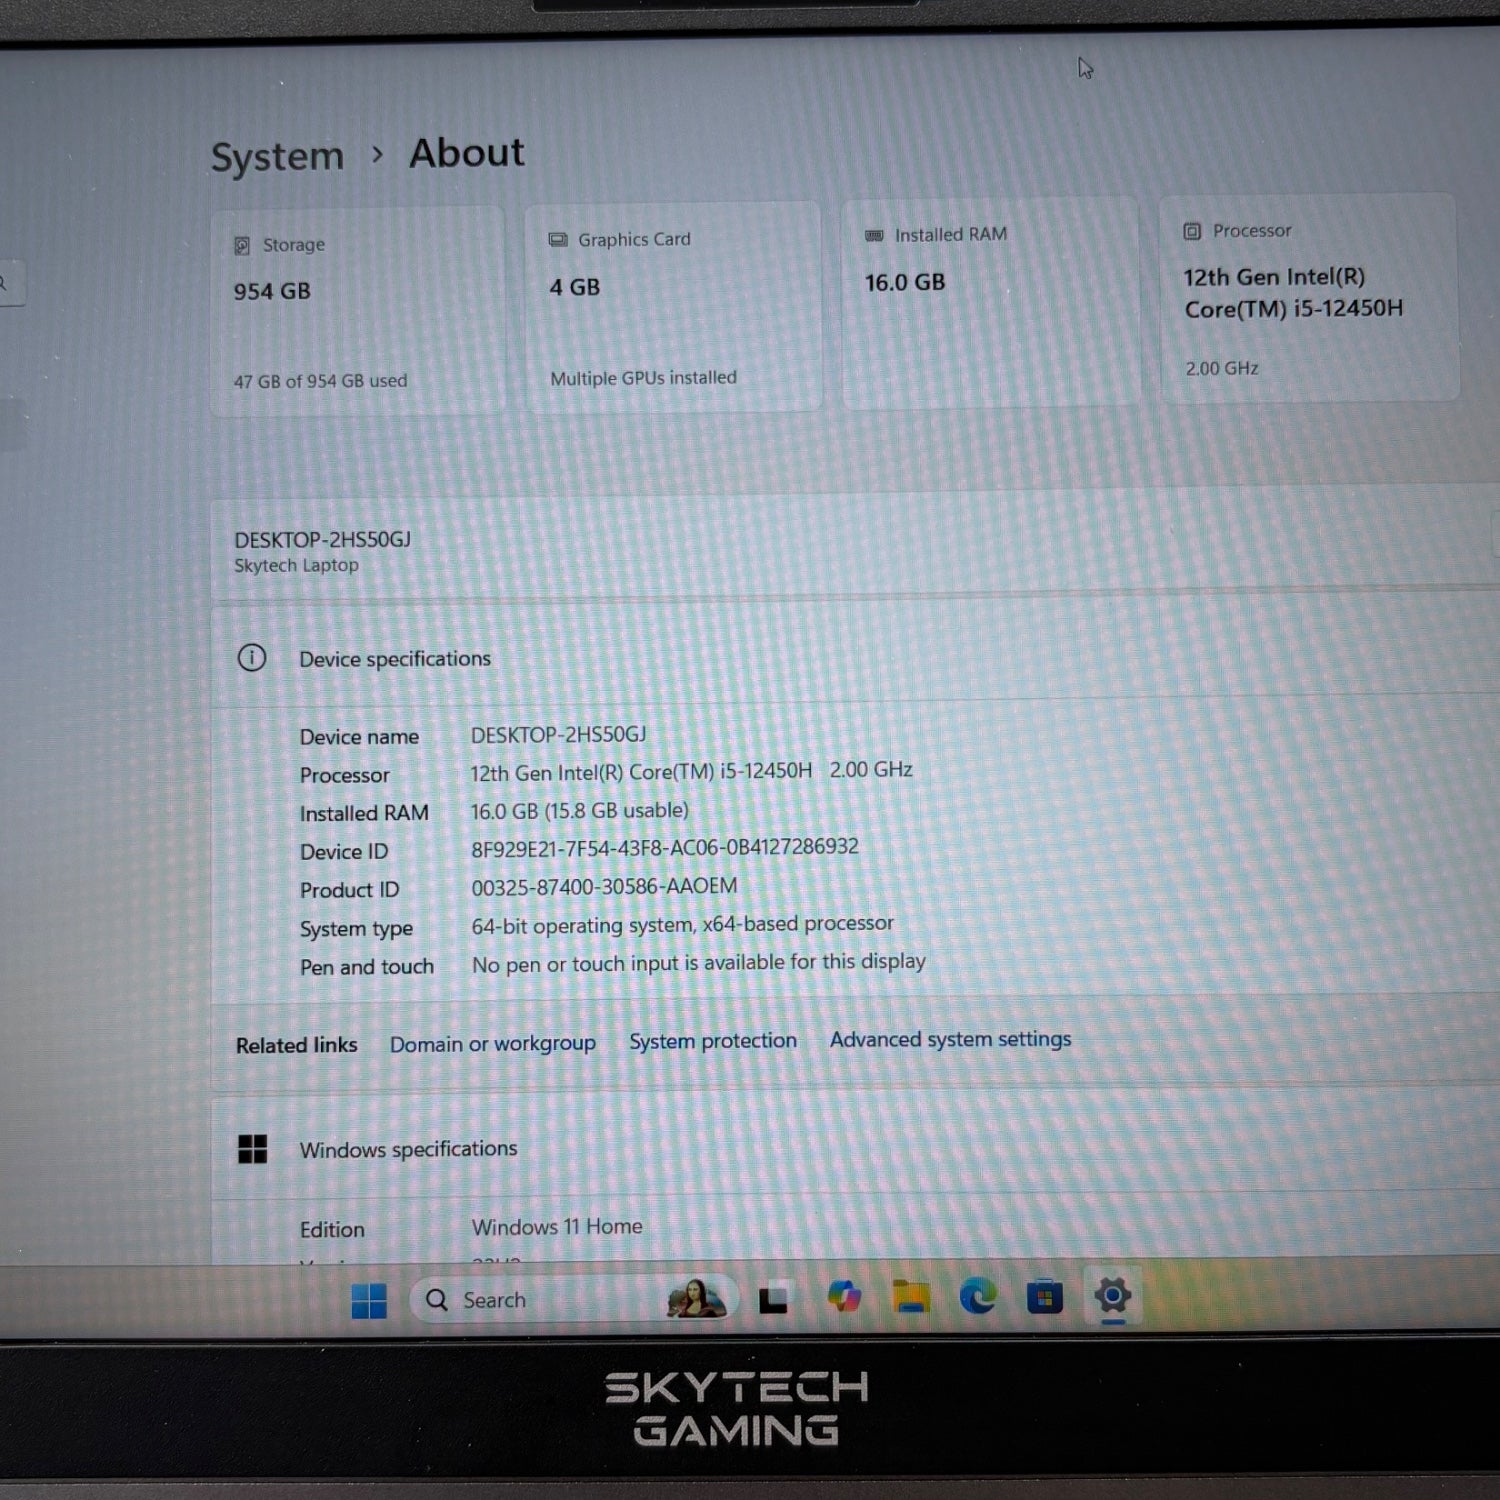Click the Windows logo beside Windows specifications

(253, 1150)
